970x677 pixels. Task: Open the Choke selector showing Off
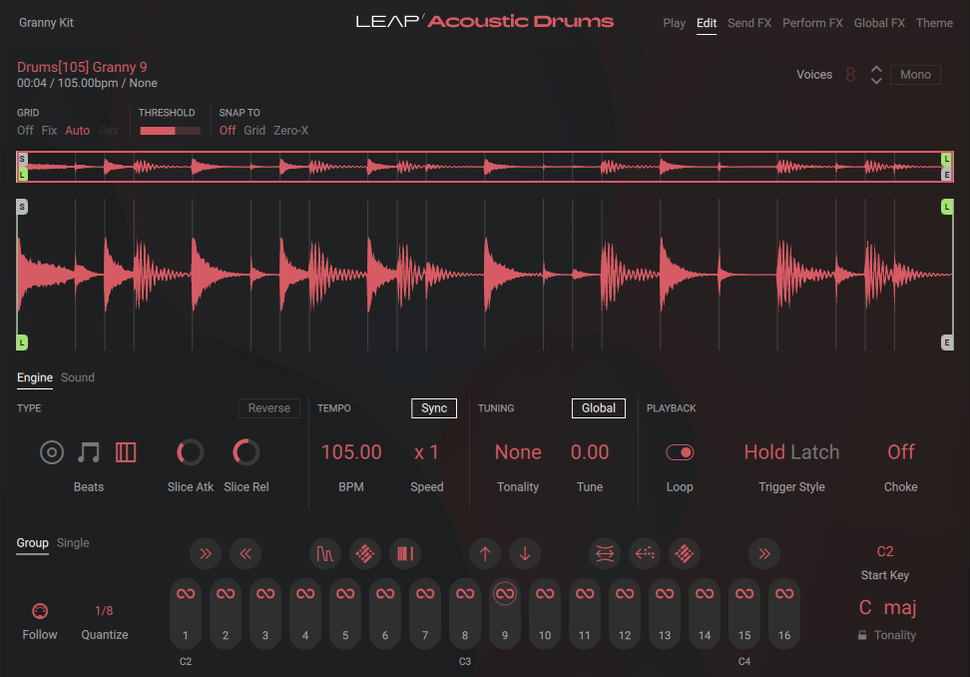[899, 452]
